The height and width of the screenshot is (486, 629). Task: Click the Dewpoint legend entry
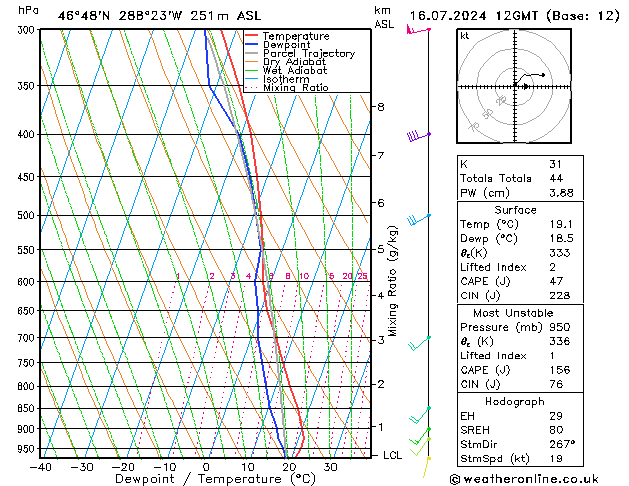(x=278, y=45)
